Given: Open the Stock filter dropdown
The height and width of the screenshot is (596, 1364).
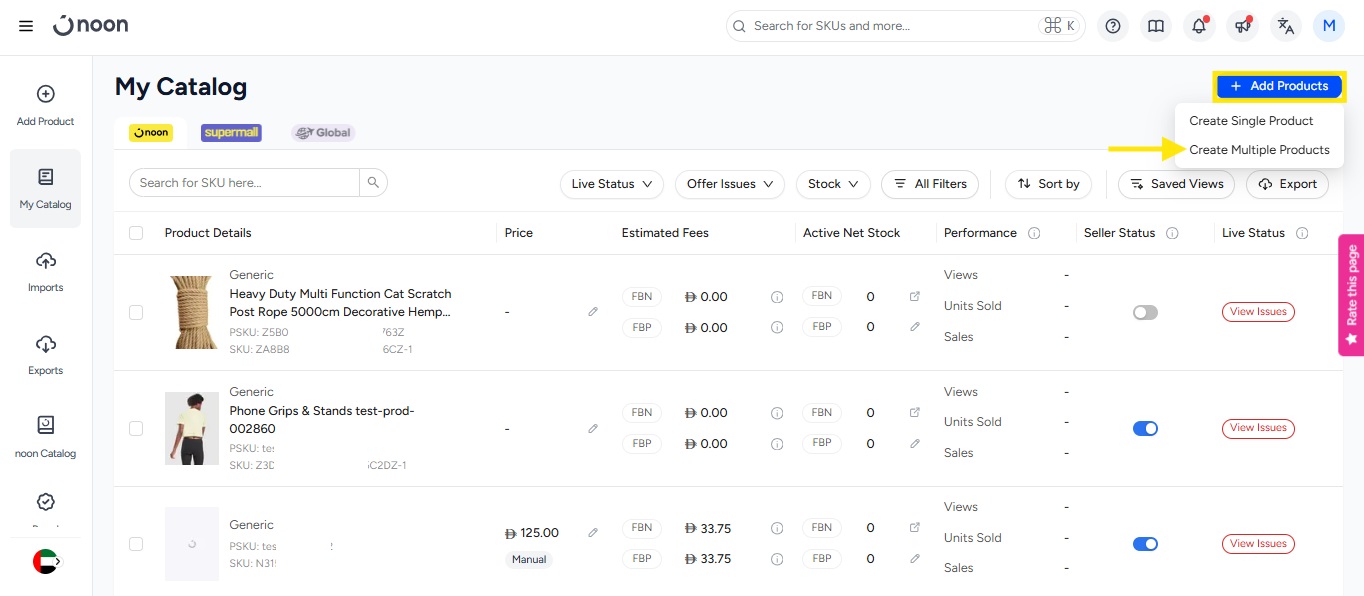Looking at the screenshot, I should 833,184.
